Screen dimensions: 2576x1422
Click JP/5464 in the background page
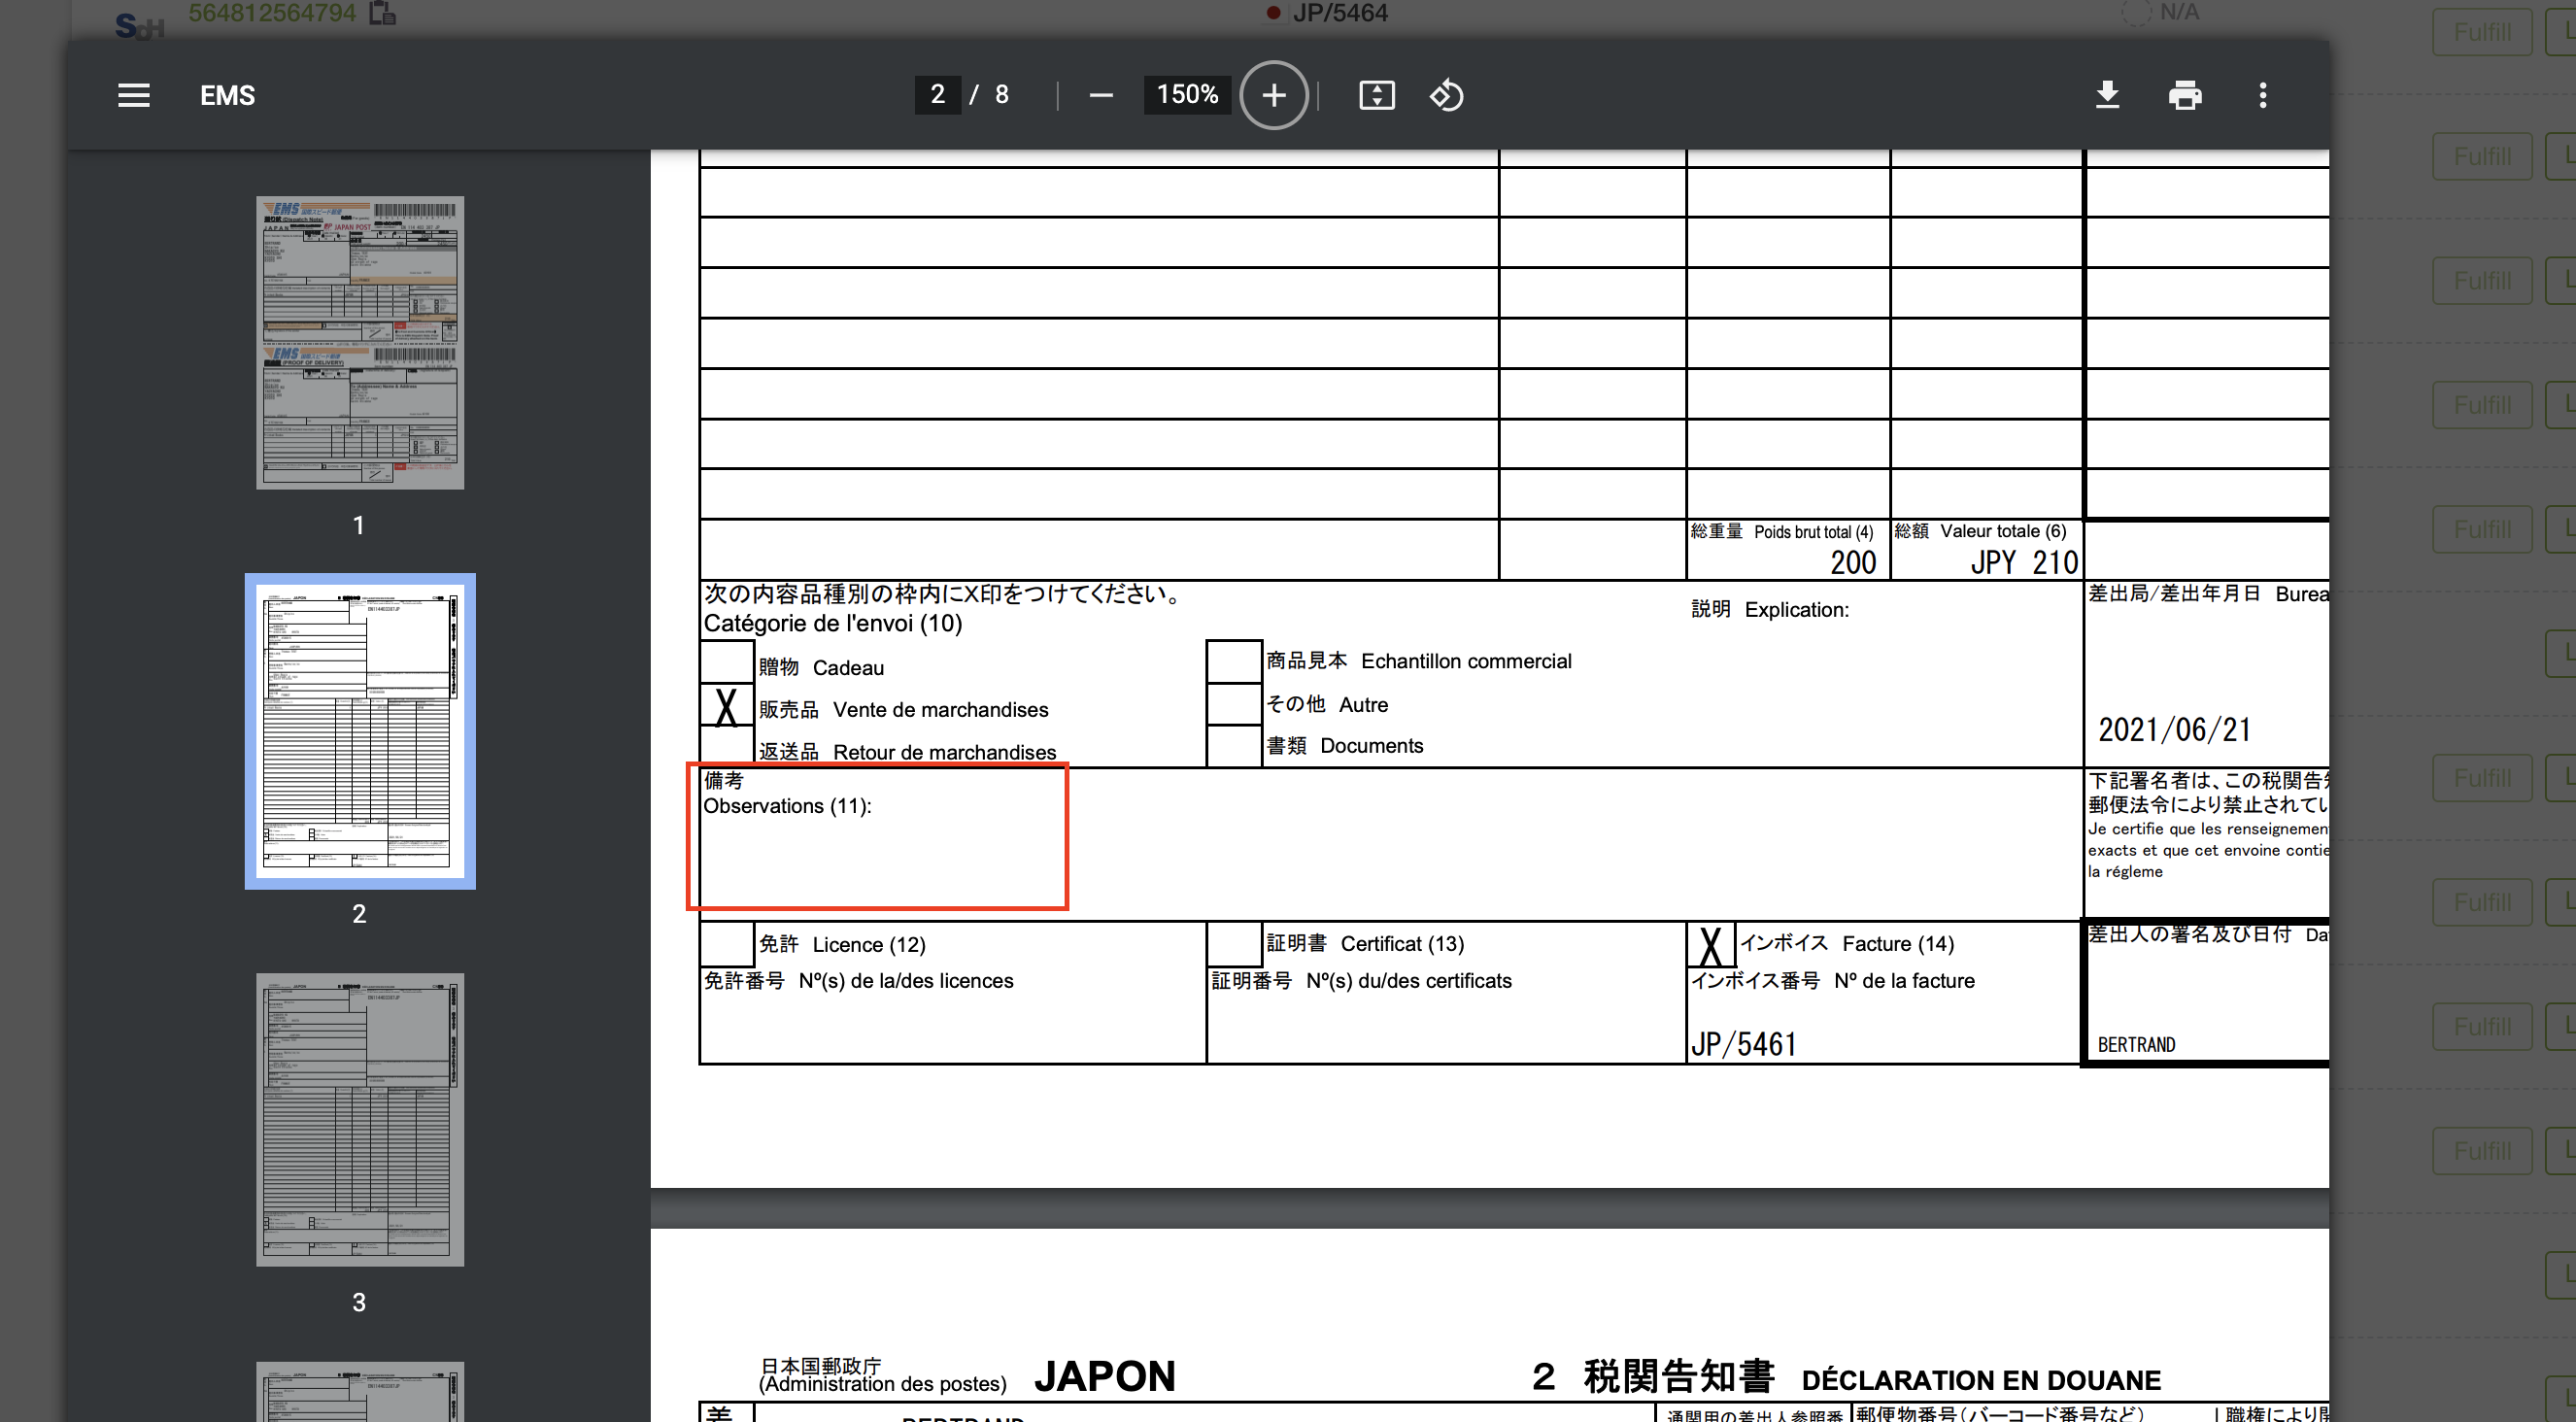pyautogui.click(x=1340, y=13)
